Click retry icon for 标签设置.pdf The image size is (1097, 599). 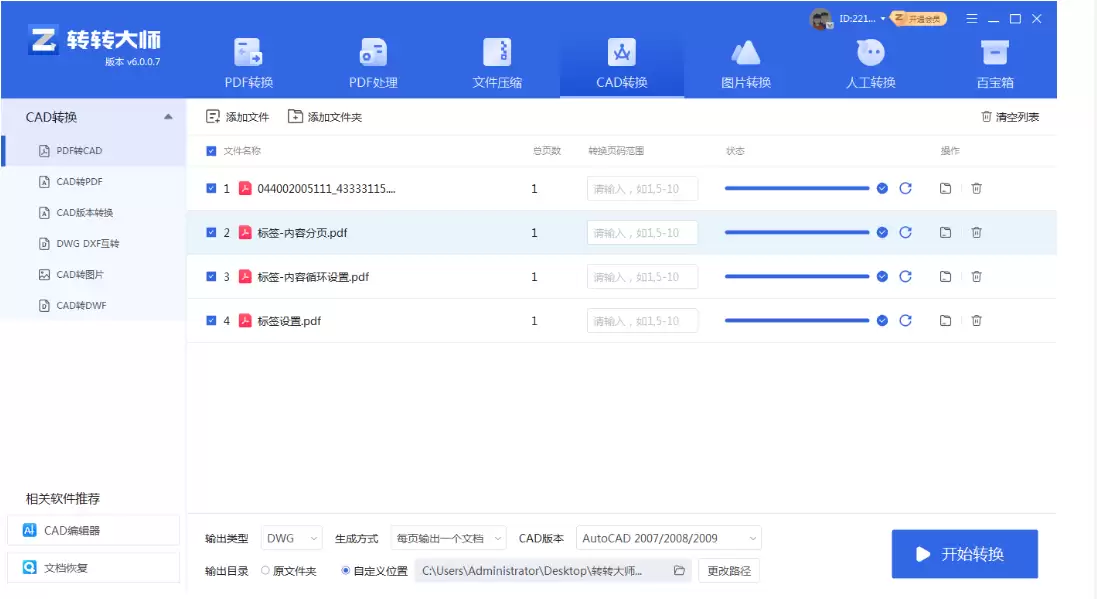click(x=905, y=321)
